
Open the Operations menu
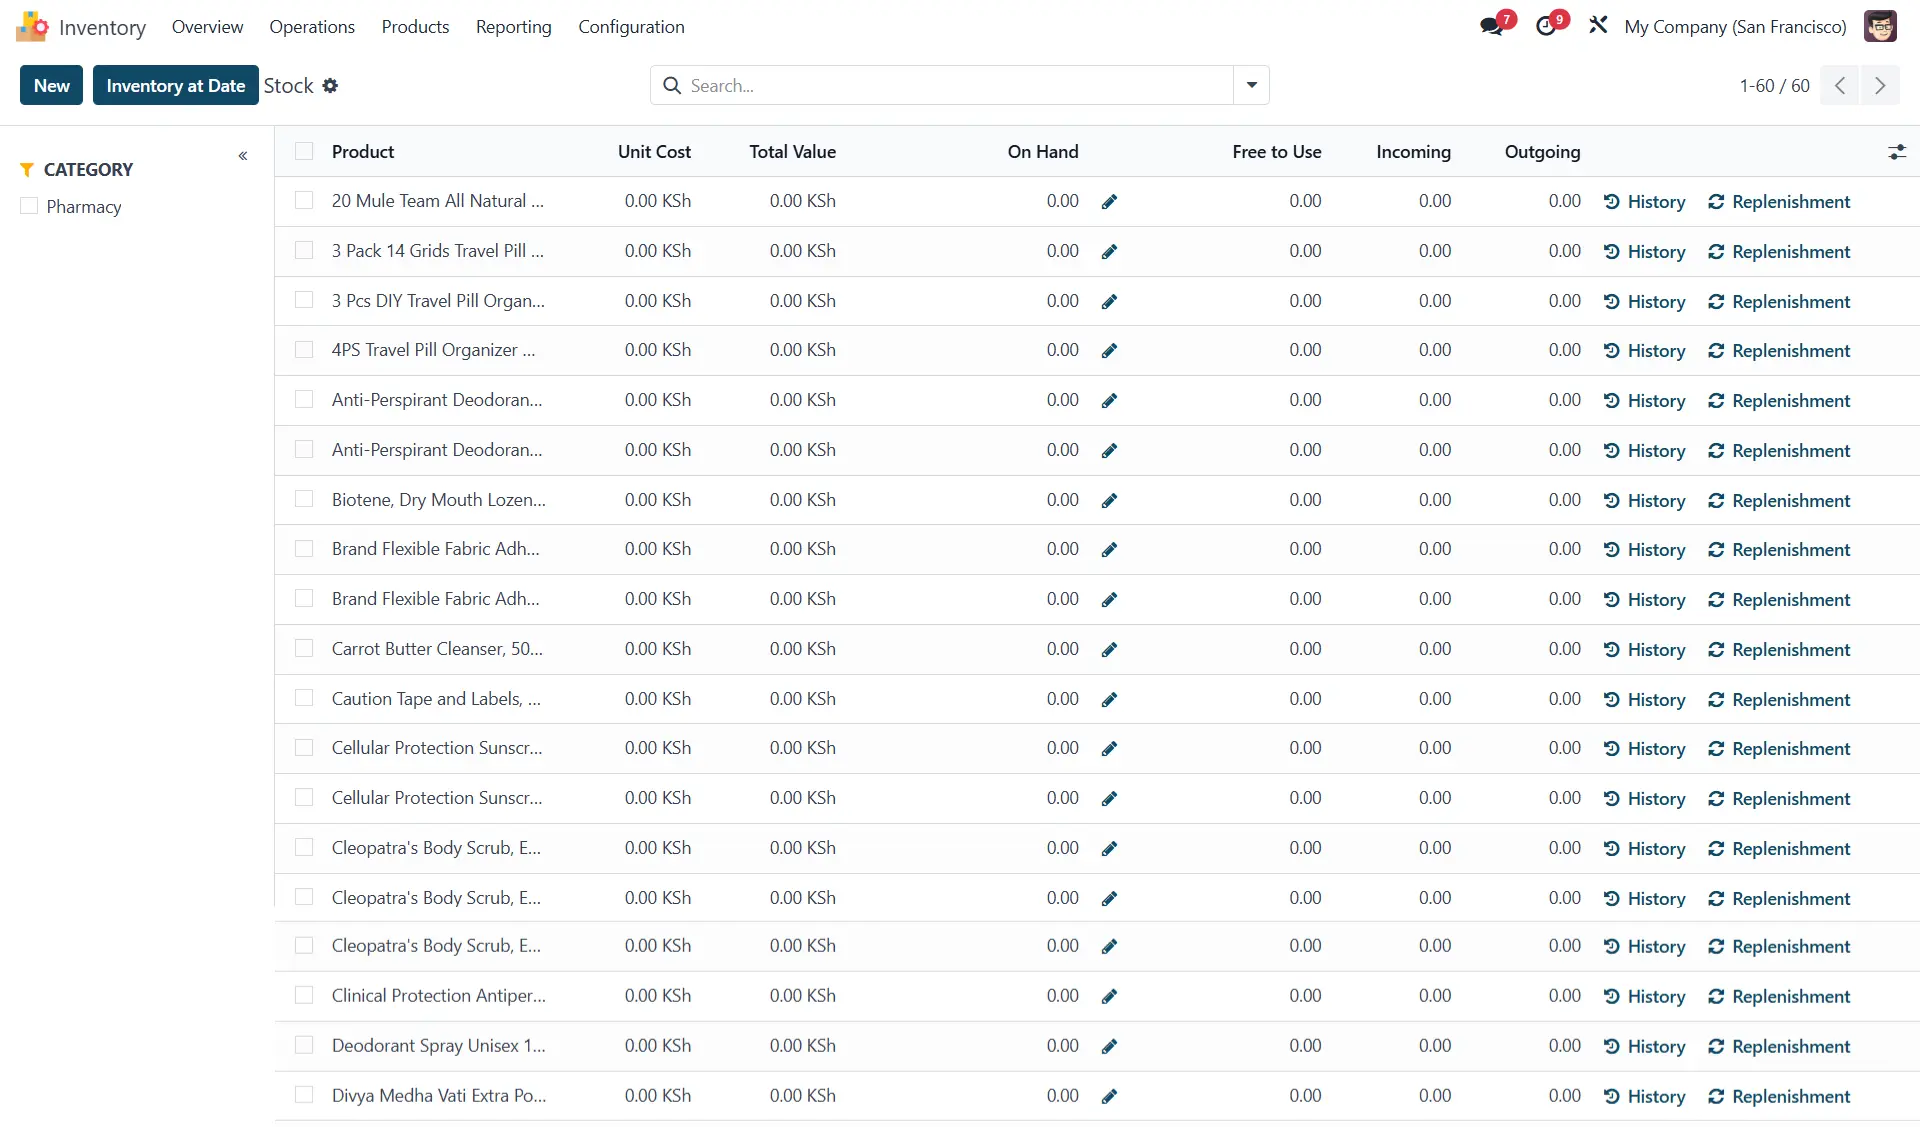point(312,27)
